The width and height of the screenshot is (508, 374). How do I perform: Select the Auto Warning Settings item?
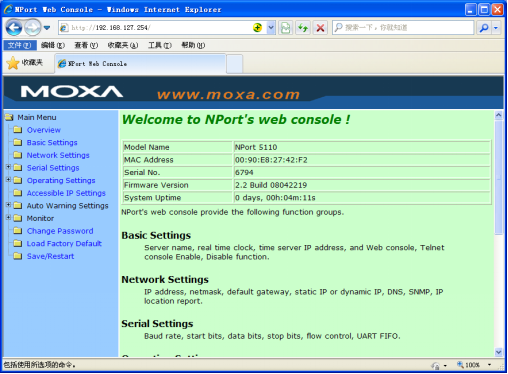pos(67,206)
